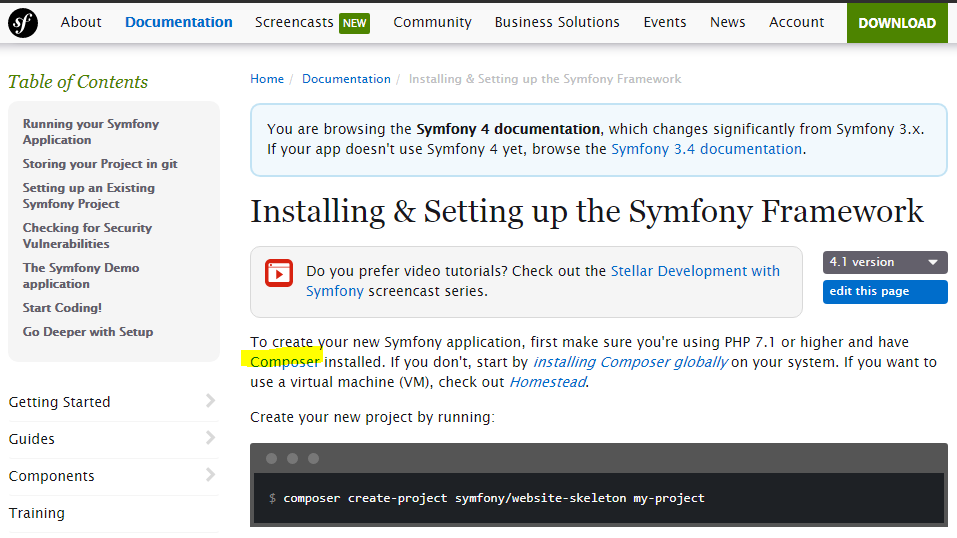Click the red video tutorial icon
The image size is (957, 538).
coord(279,272)
